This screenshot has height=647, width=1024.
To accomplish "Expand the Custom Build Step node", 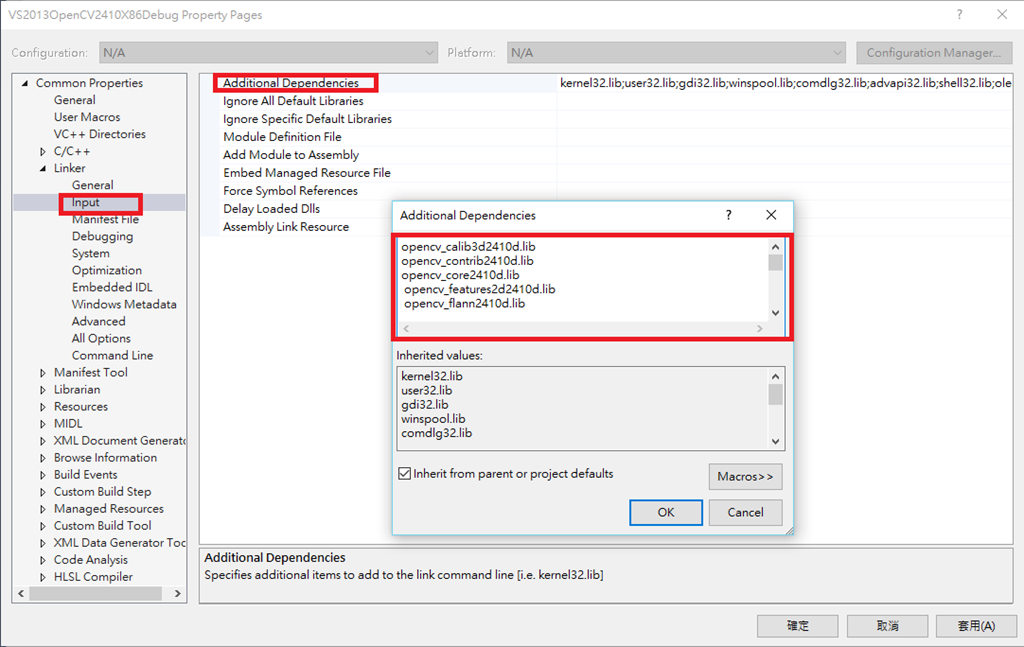I will click(x=43, y=492).
